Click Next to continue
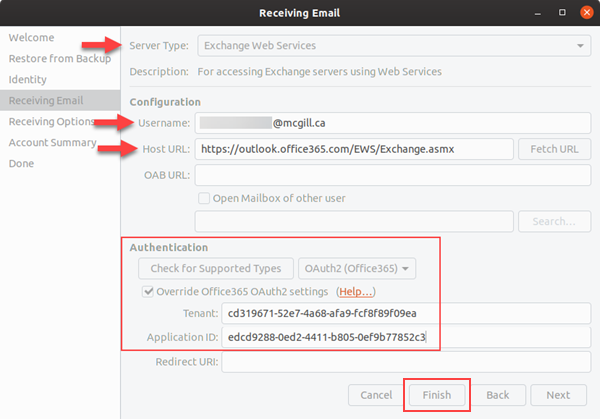600x419 pixels. point(558,395)
